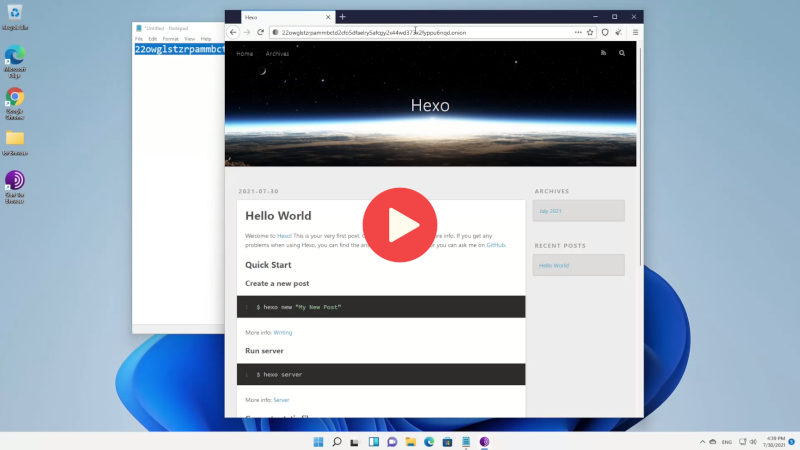Click the Archives link in site navigation

point(277,53)
